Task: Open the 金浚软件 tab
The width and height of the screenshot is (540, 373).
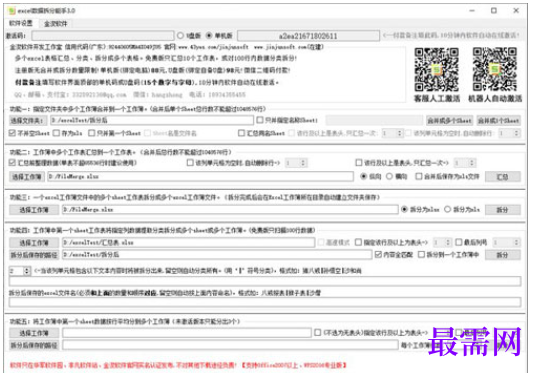Action: point(55,24)
